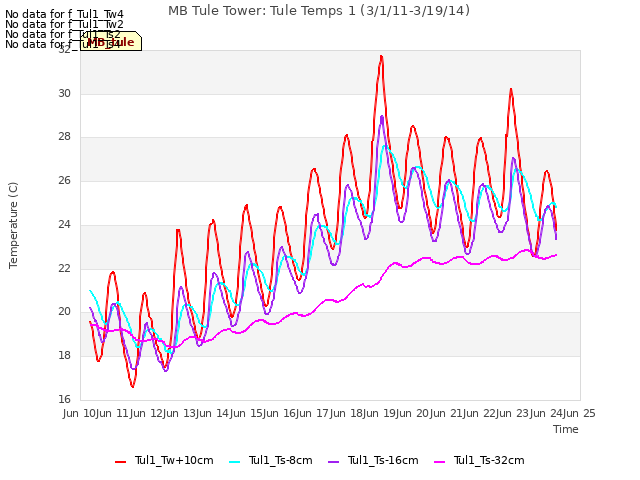The image size is (640, 480).
Task: Click the Time axis label
Action: point(566,429)
